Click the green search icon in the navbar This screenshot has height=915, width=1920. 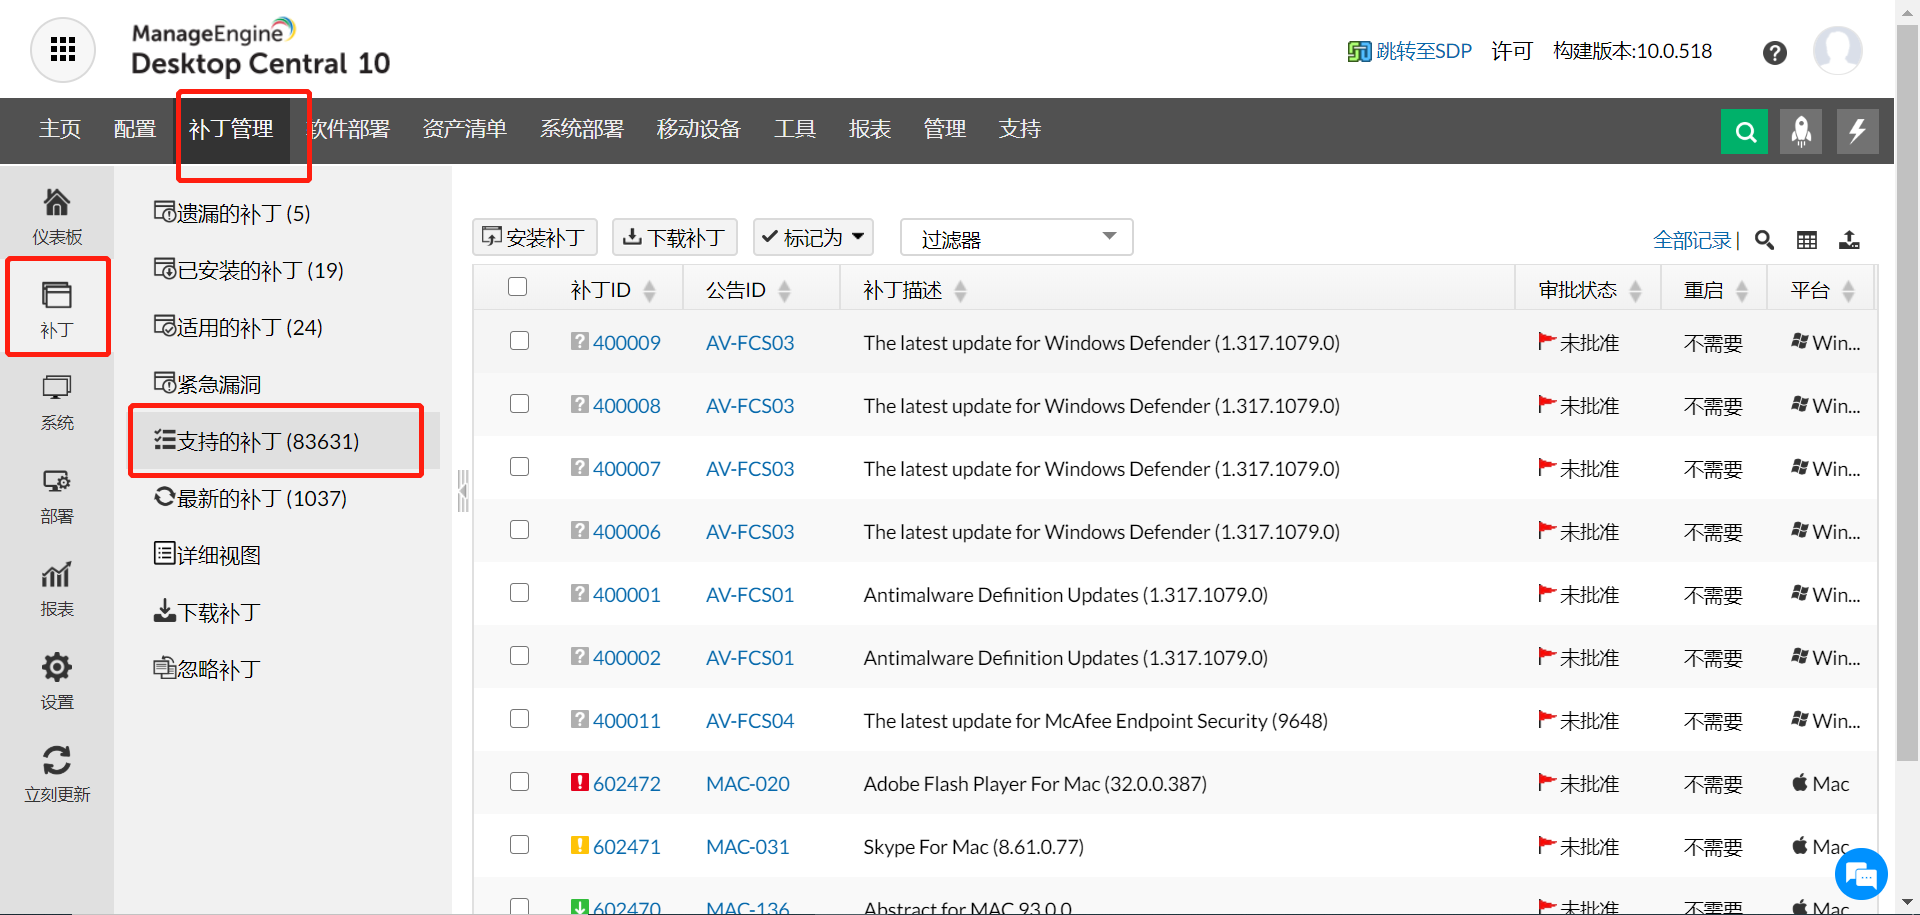tap(1745, 131)
